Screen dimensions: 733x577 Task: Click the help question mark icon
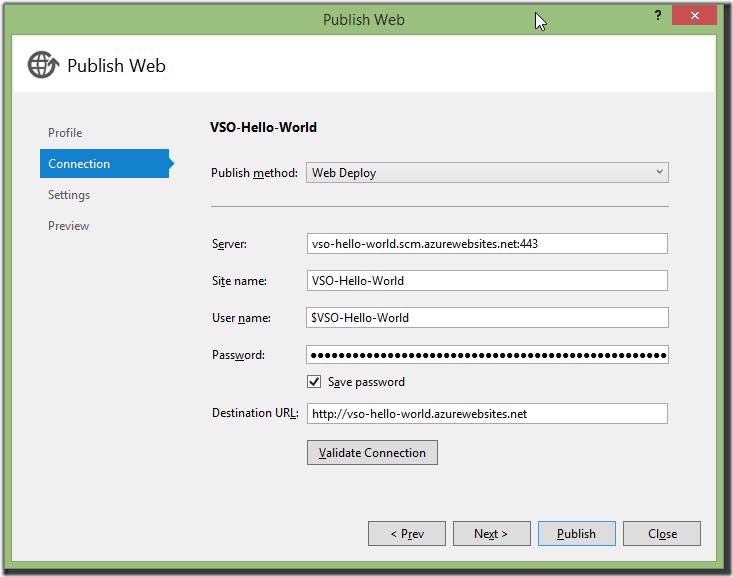(658, 15)
